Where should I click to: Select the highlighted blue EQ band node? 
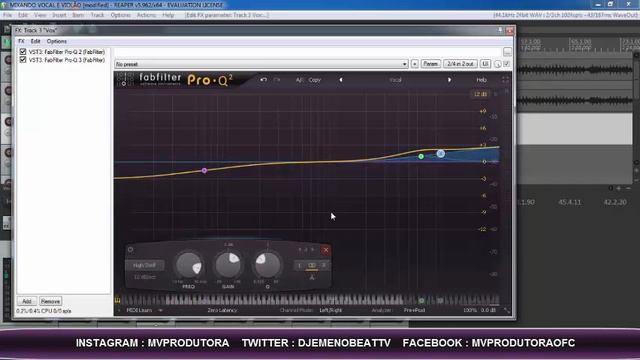point(440,153)
